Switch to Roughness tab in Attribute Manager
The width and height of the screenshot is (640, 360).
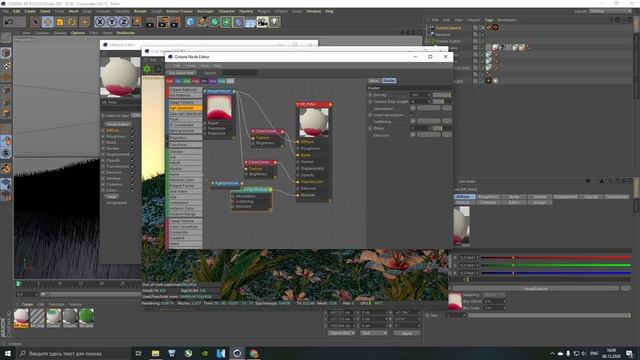(x=488, y=197)
